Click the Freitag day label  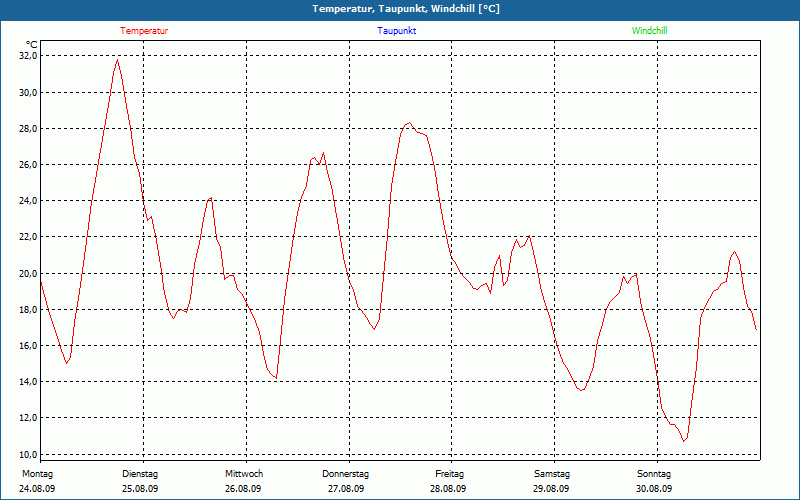point(449,474)
